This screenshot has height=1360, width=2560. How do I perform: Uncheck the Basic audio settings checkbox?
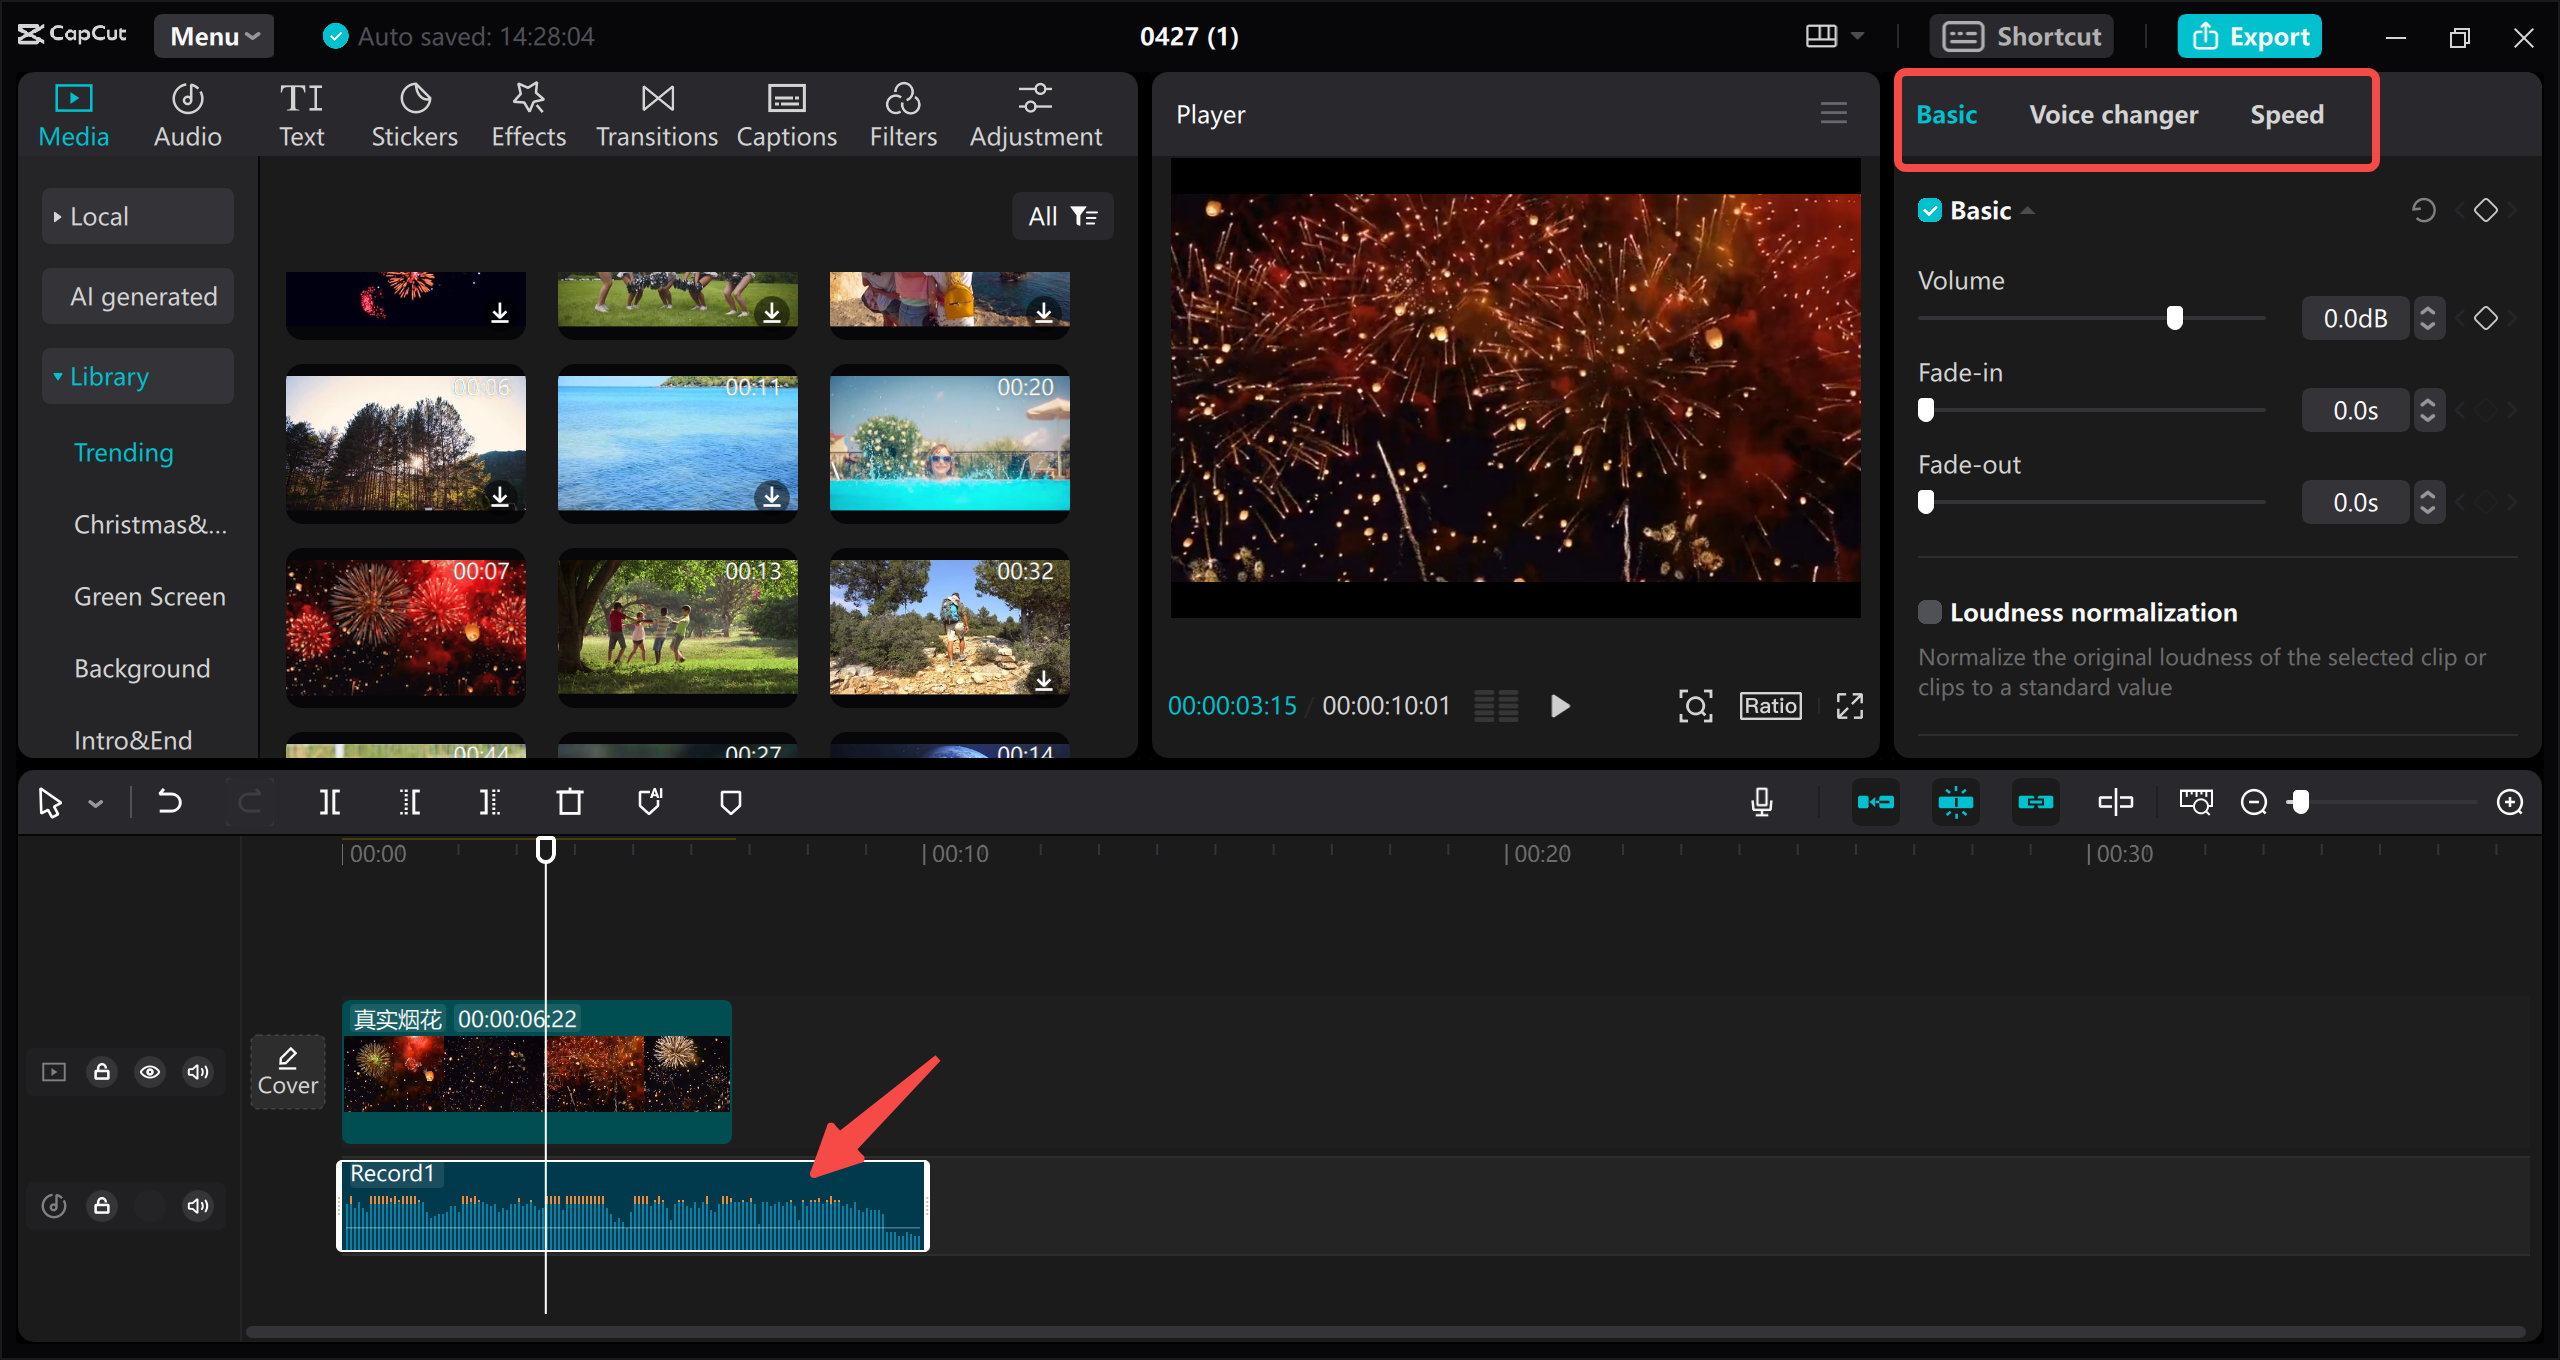1930,211
